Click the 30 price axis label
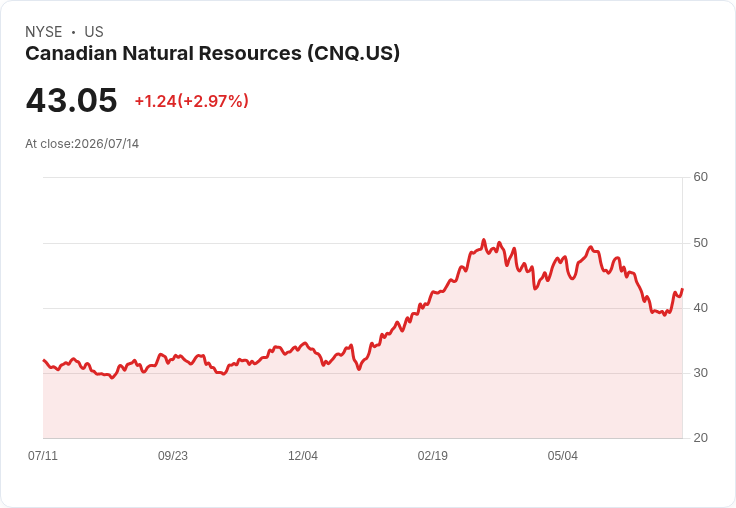 tap(700, 373)
